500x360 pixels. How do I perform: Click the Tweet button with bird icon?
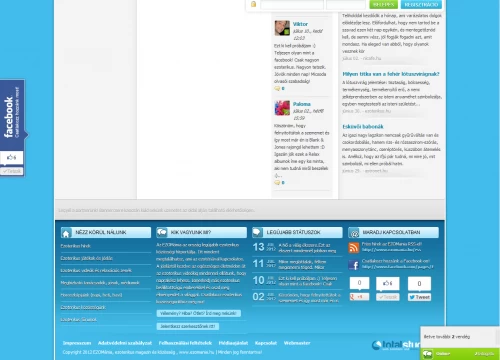coord(419,297)
